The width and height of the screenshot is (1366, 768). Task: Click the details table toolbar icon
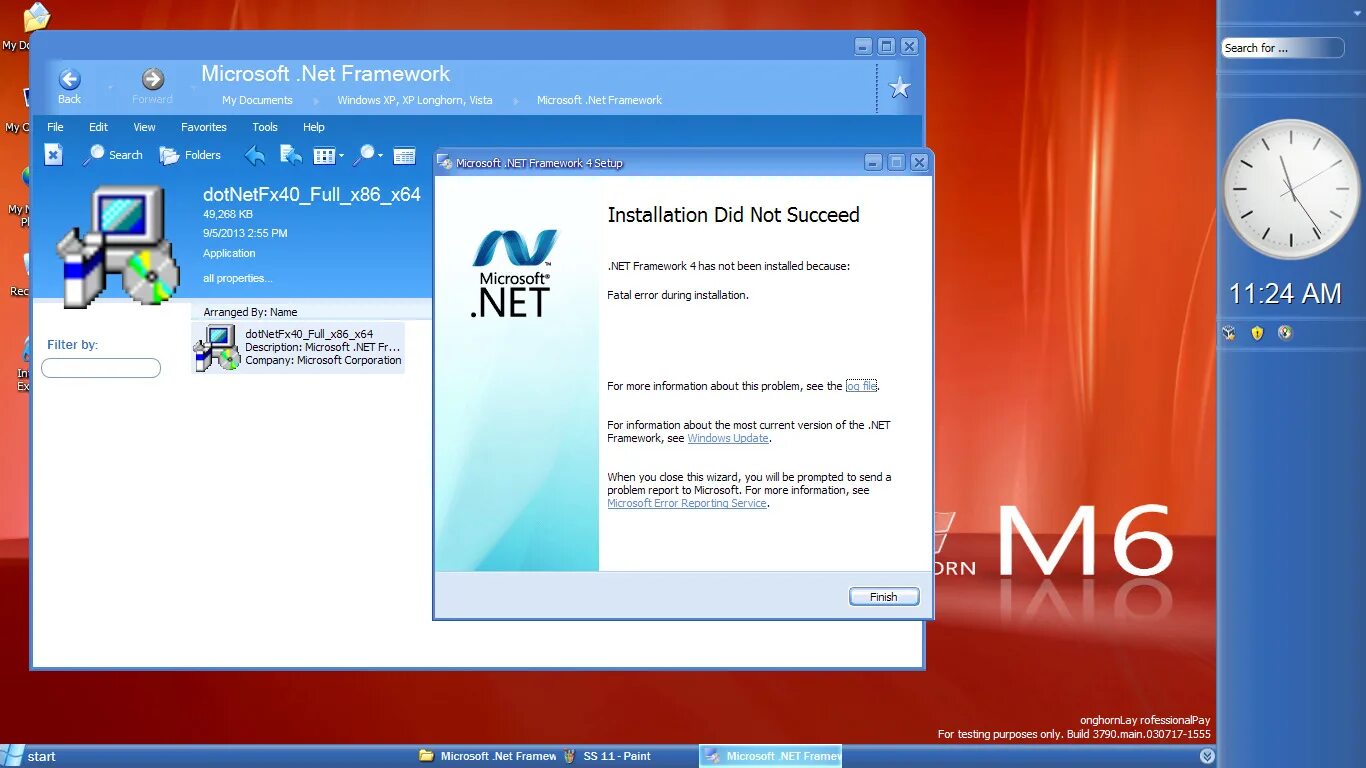(404, 155)
